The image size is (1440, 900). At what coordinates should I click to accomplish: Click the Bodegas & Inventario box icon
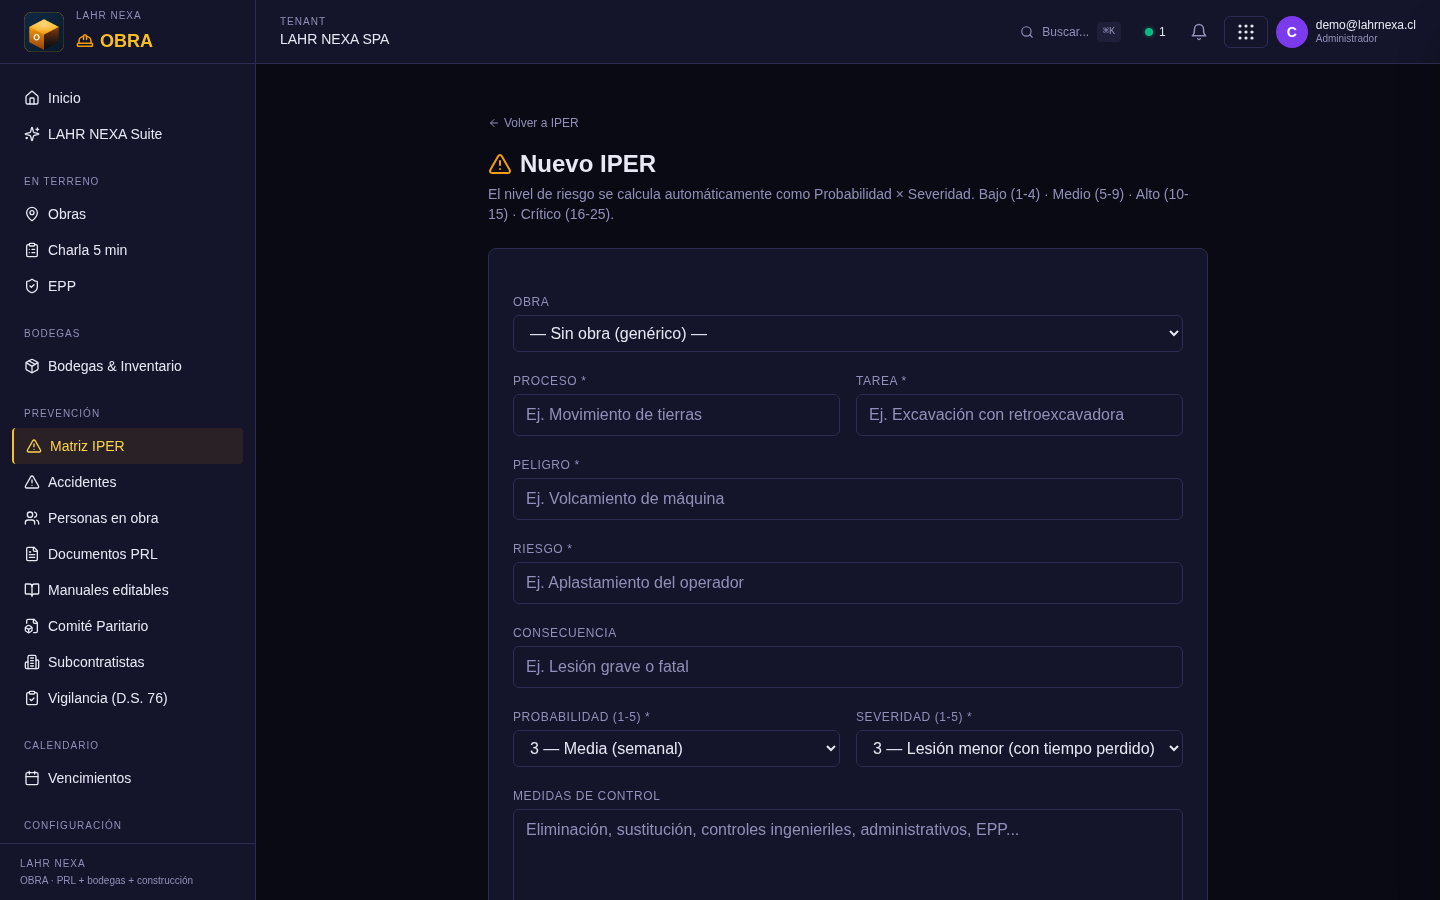32,366
